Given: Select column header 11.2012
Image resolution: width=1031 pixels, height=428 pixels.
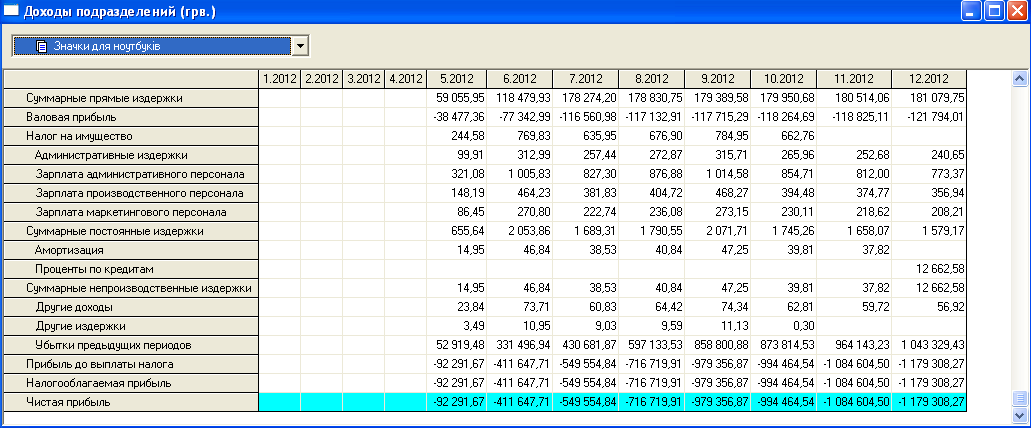Looking at the screenshot, I should [x=854, y=79].
